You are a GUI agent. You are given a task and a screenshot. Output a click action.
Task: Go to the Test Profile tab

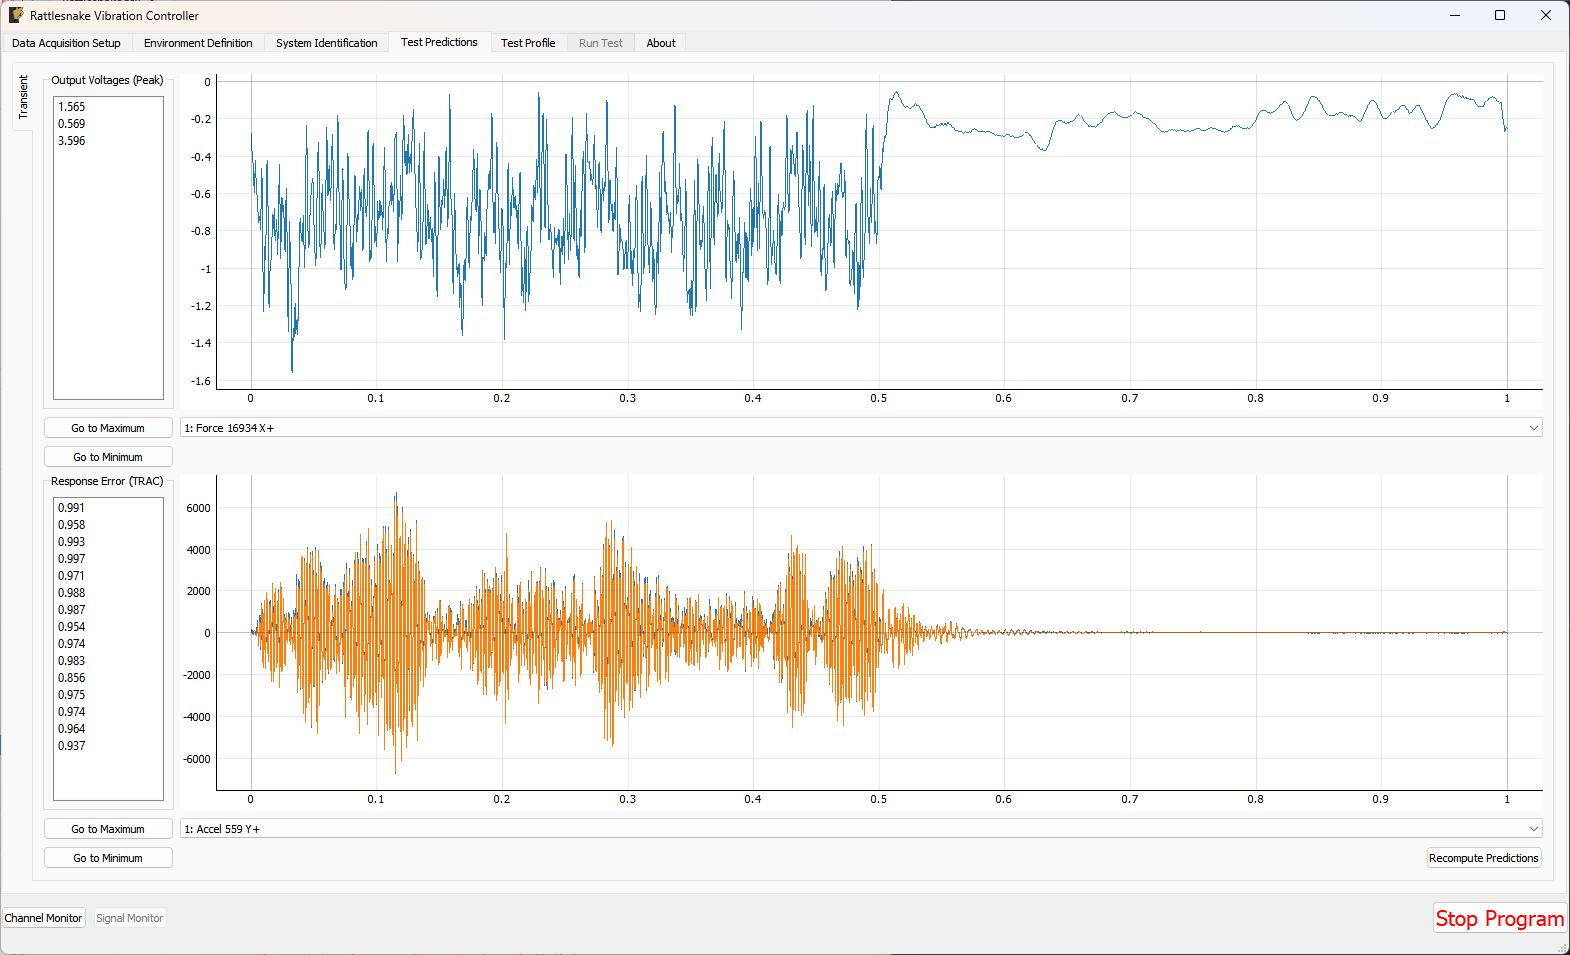(x=528, y=43)
